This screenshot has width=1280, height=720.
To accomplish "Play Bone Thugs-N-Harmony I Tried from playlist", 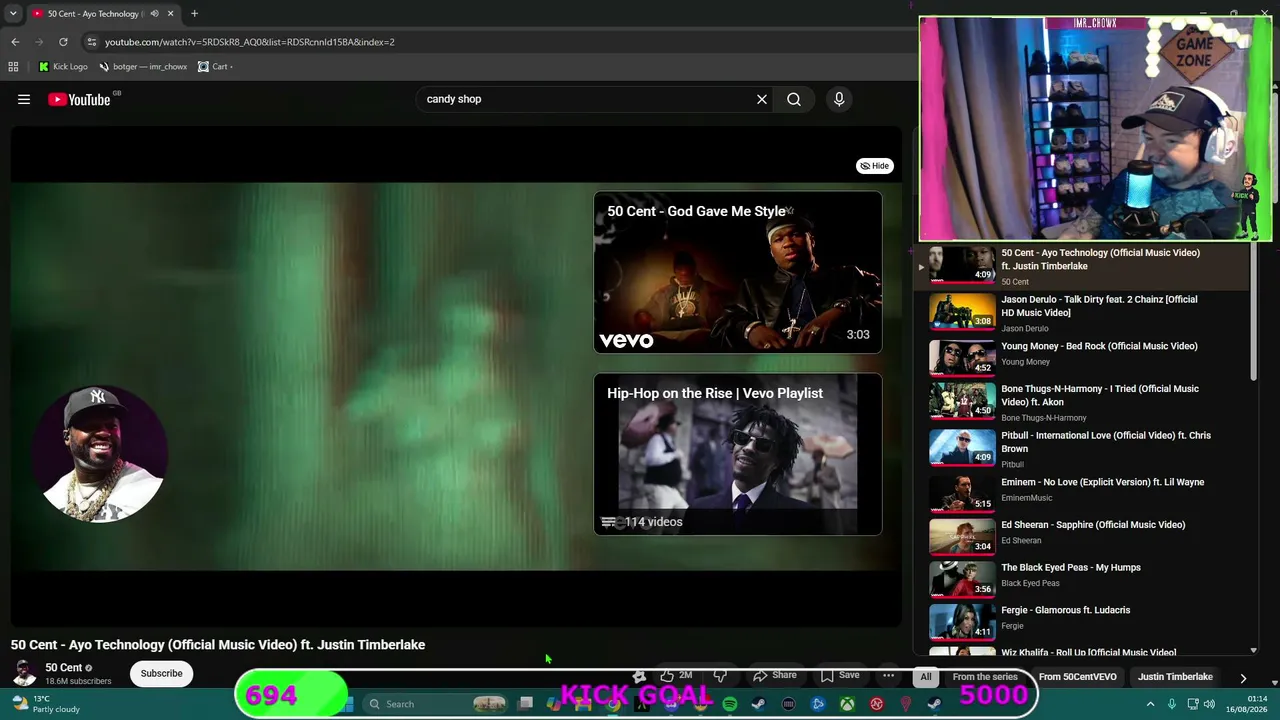I will (x=1080, y=402).
